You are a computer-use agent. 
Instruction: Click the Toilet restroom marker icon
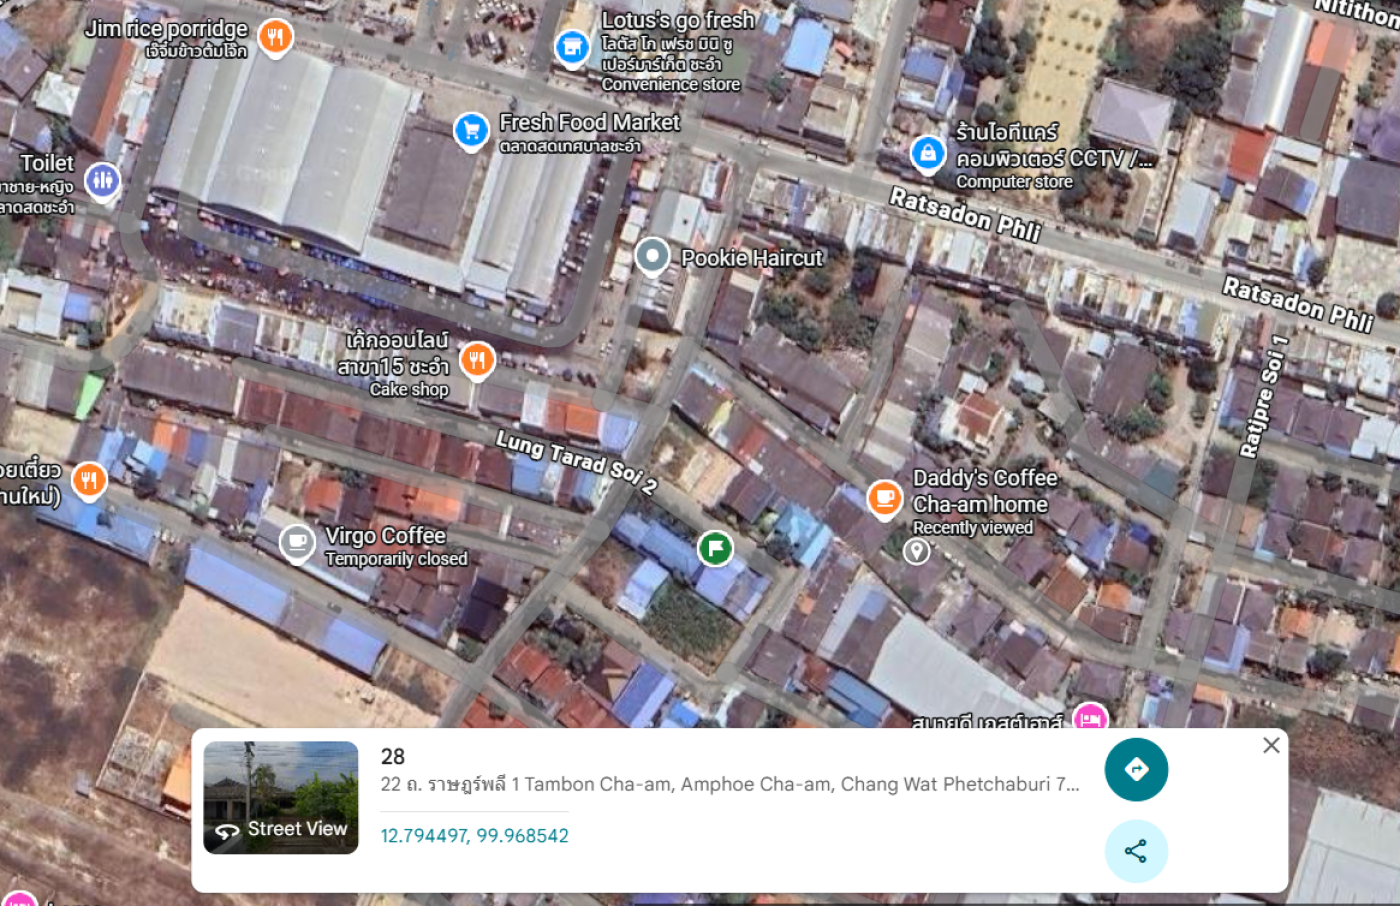coord(102,181)
